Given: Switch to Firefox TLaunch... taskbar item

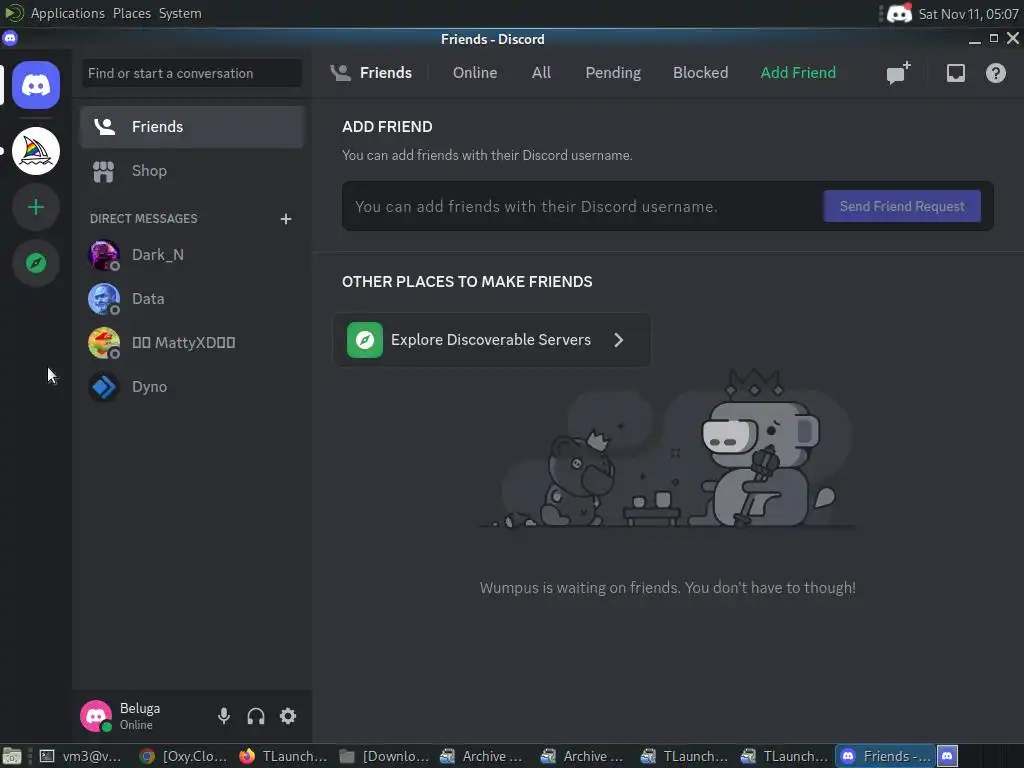Looking at the screenshot, I should click(285, 756).
